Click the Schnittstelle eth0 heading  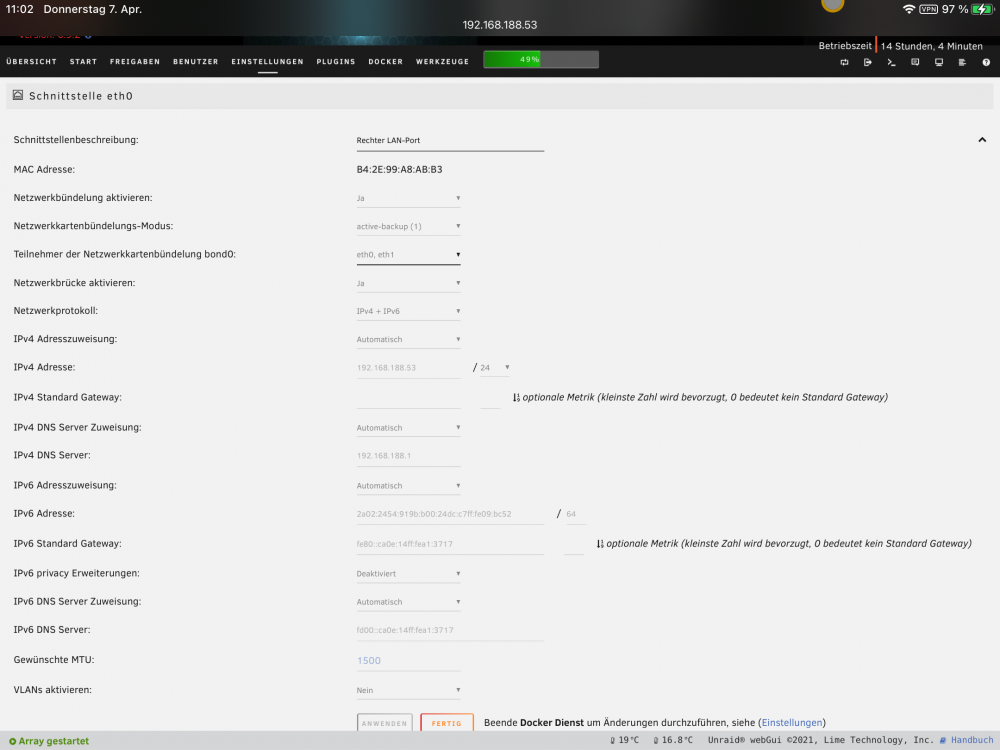coord(81,96)
